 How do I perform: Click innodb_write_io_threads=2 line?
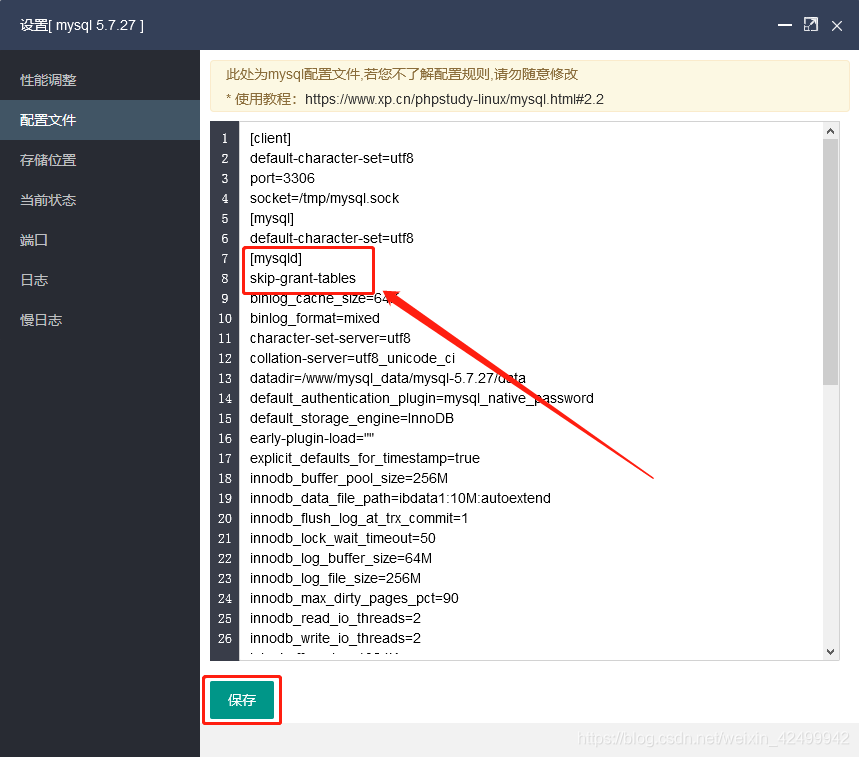[x=335, y=638]
